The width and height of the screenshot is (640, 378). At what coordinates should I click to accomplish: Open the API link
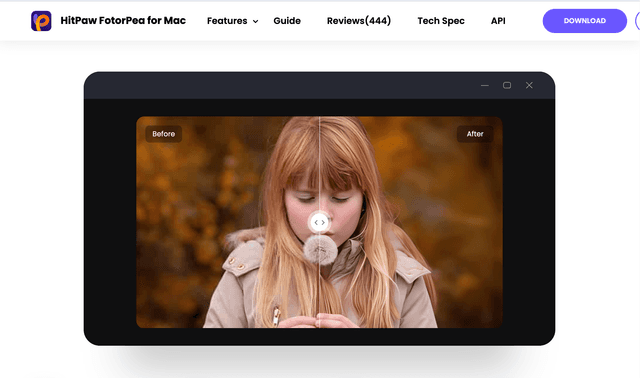click(x=498, y=21)
